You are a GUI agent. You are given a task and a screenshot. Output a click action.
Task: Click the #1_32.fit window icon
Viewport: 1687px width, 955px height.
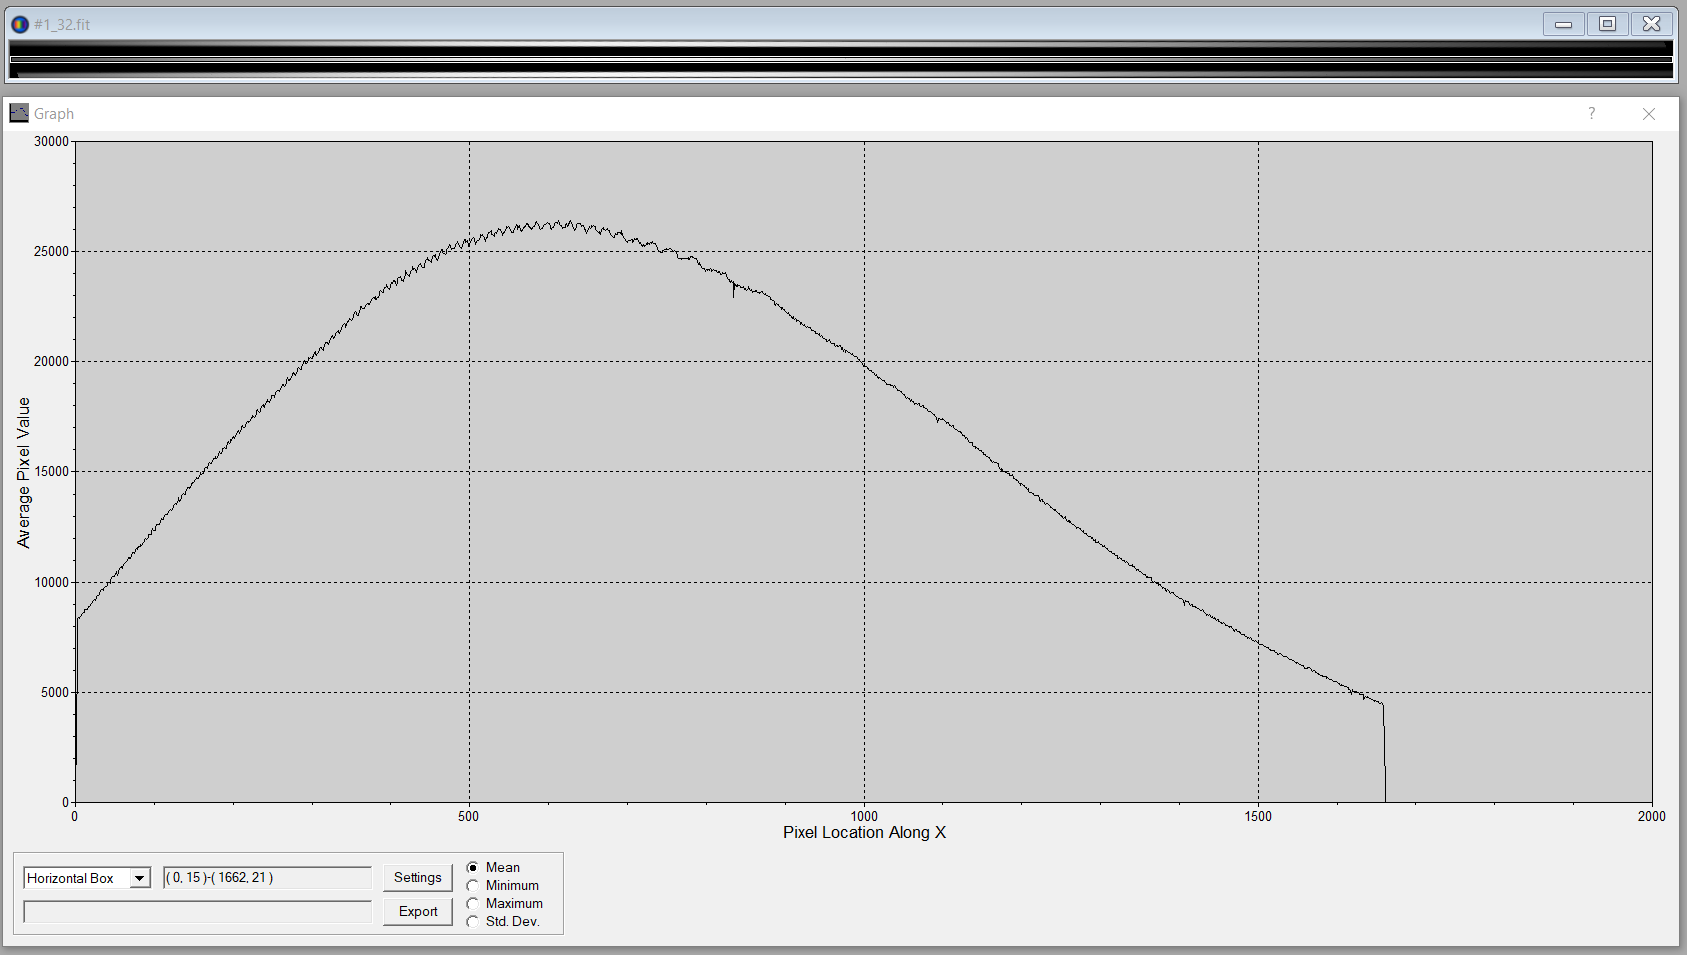point(19,24)
